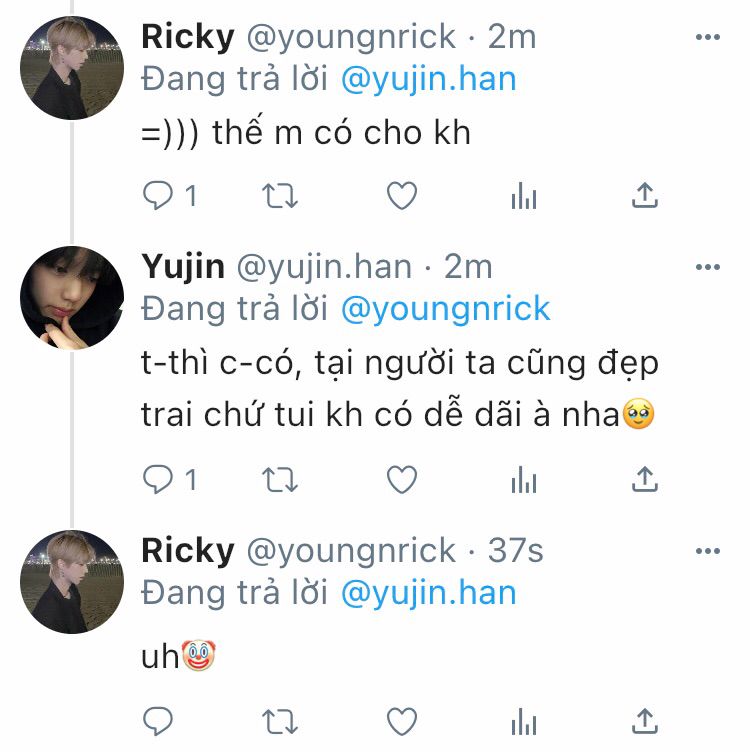
Task: Reply to Yujin's tweet
Action: (158, 479)
